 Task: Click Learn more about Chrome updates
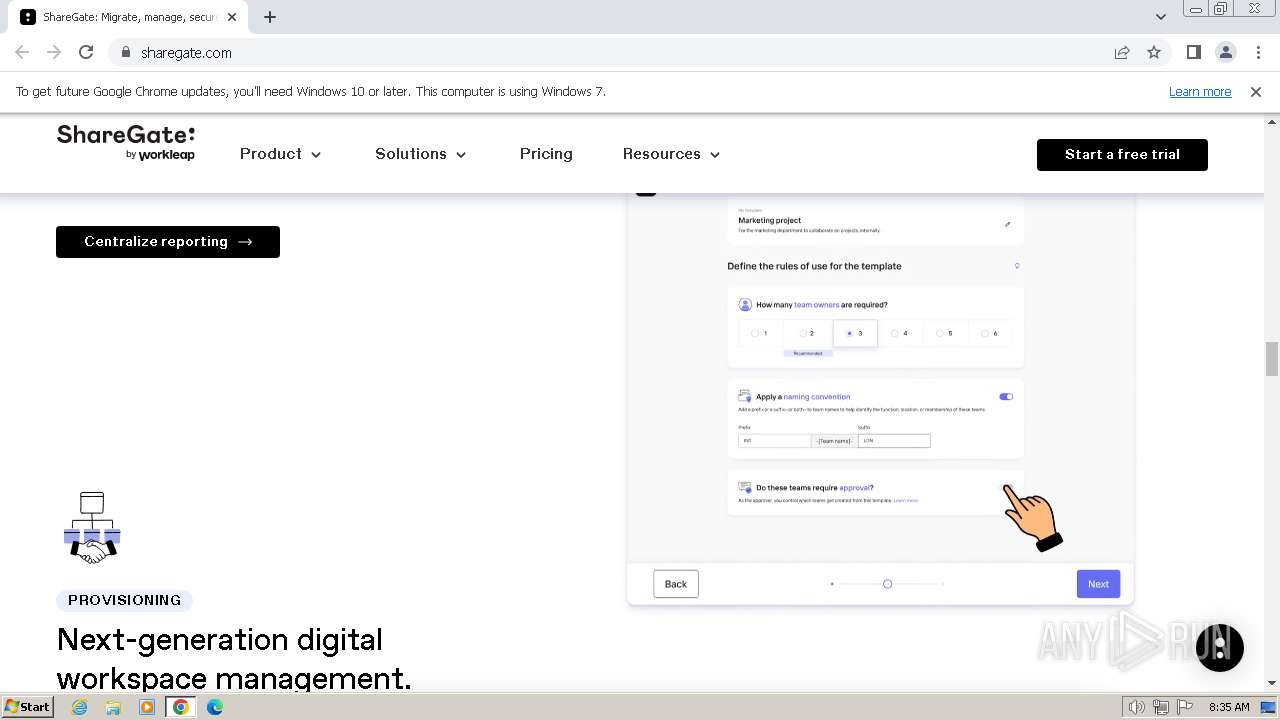tap(1200, 91)
